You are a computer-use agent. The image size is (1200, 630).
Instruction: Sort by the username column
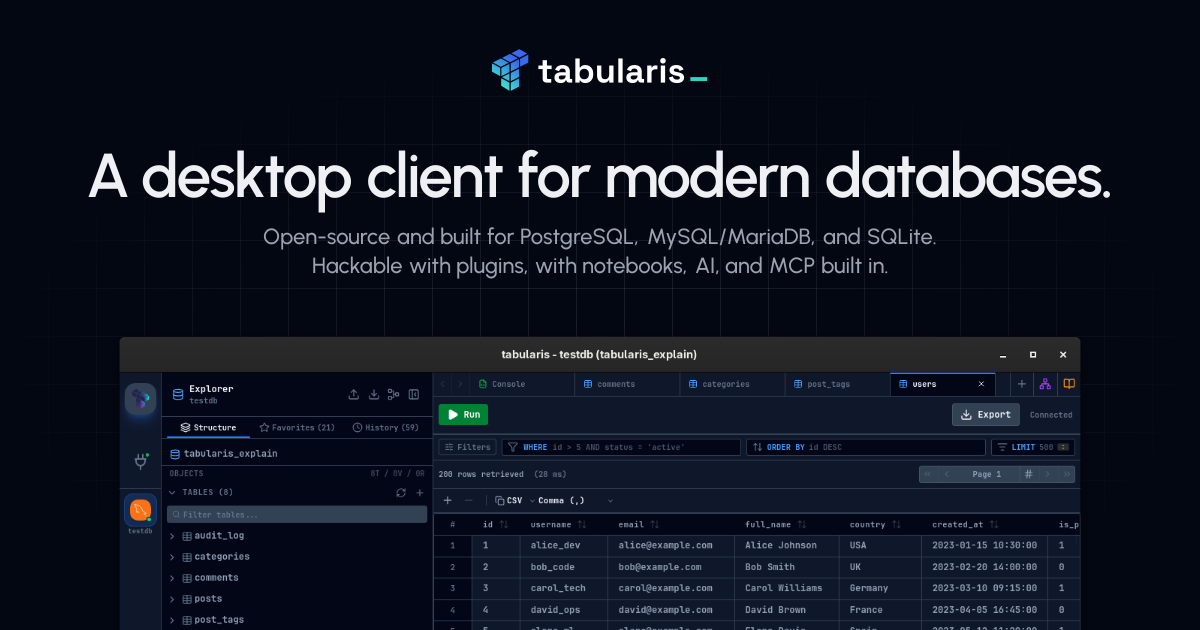[x=583, y=524]
